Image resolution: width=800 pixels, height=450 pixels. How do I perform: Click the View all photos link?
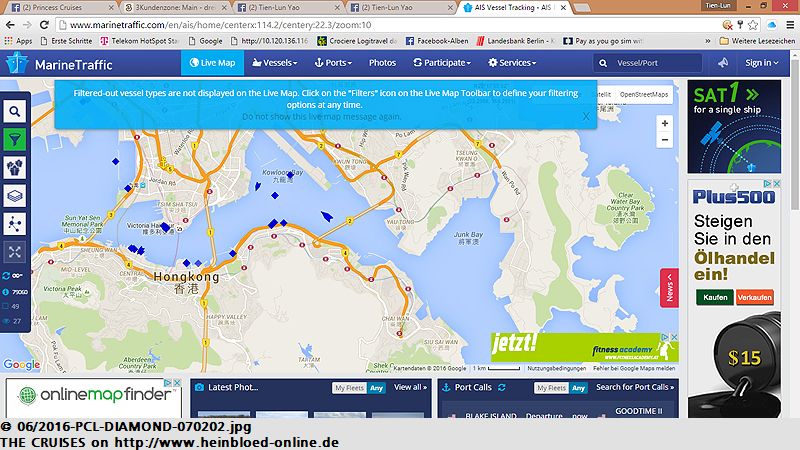410,387
